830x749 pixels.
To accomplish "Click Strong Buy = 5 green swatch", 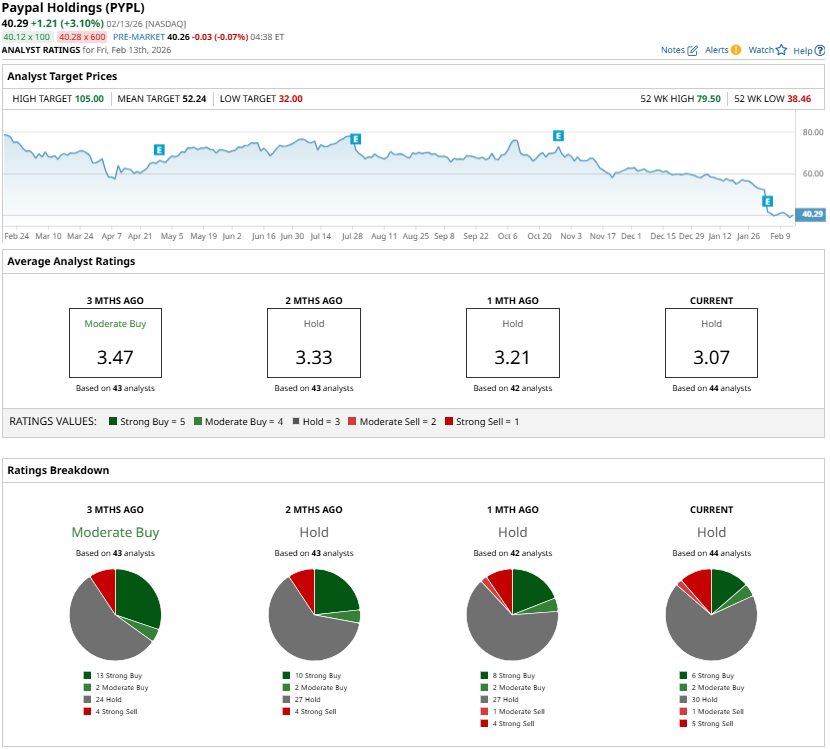I will 114,422.
